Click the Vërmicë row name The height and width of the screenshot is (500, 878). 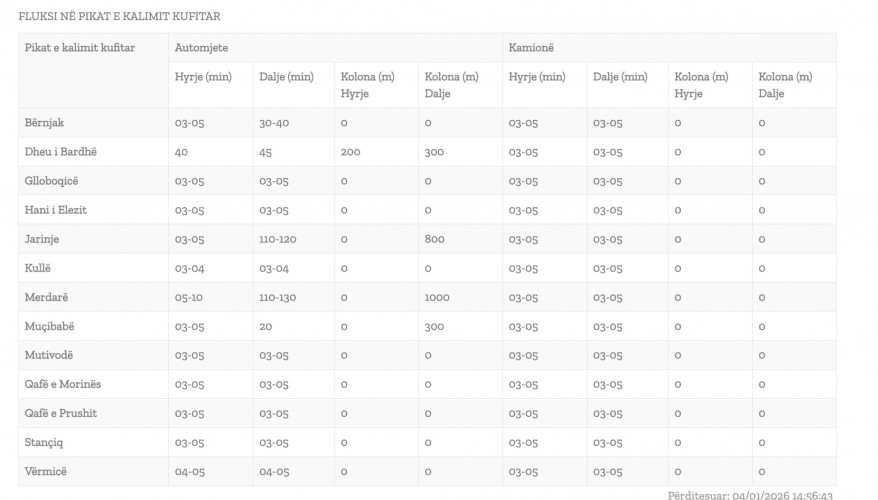click(45, 471)
